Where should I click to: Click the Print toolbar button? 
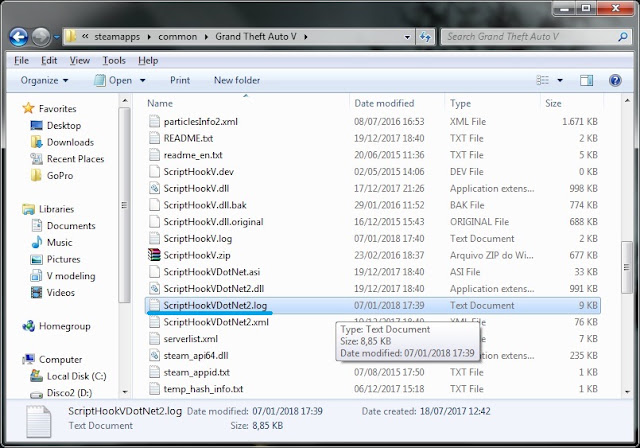click(180, 80)
